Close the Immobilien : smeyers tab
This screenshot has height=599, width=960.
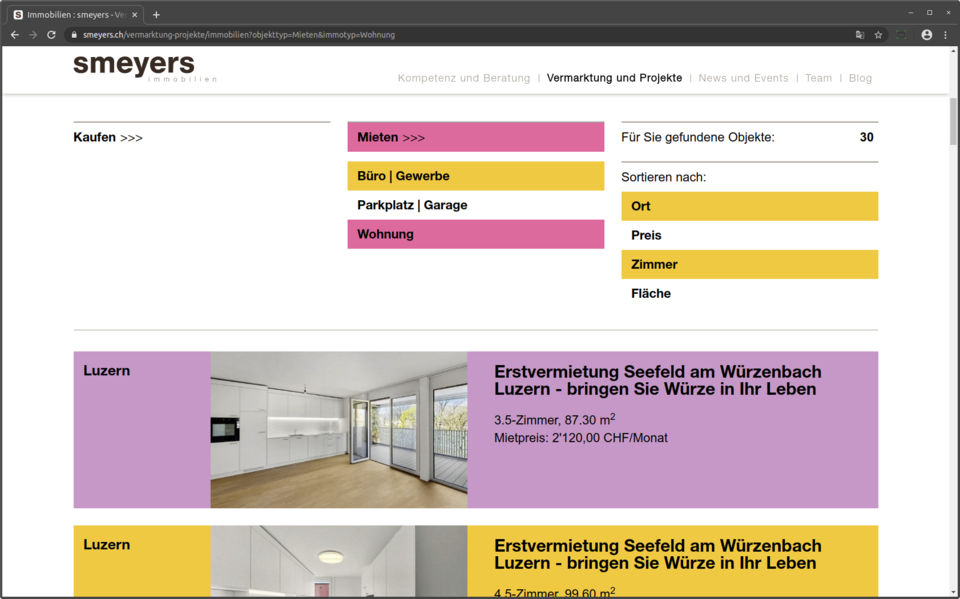[135, 15]
